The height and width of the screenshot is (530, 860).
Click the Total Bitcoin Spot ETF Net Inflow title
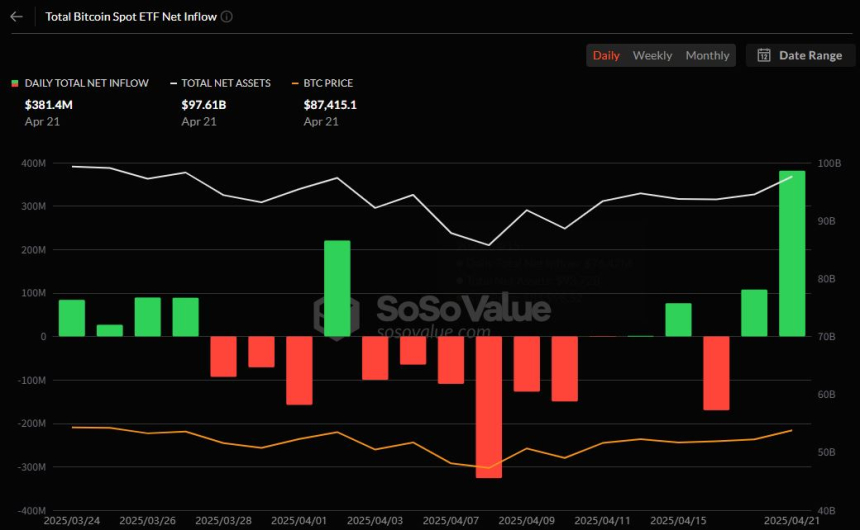click(130, 17)
